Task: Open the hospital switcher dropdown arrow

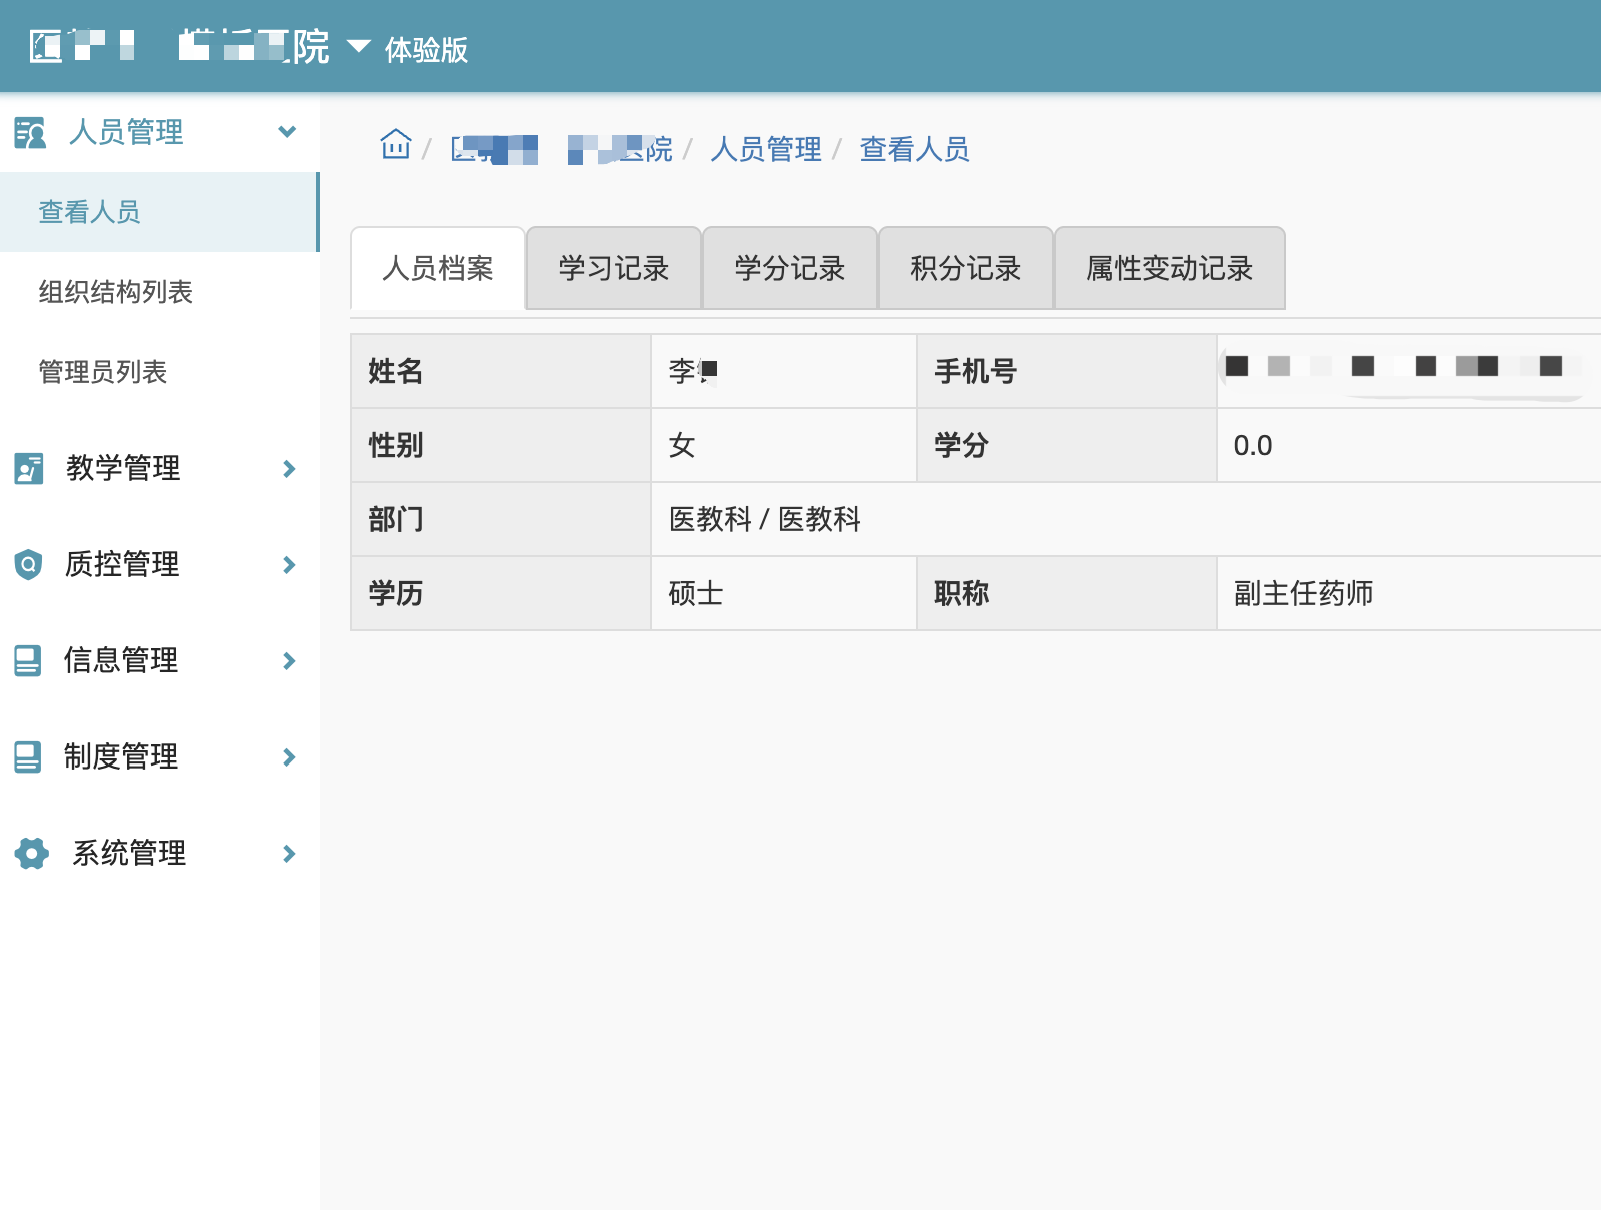Action: click(x=358, y=47)
